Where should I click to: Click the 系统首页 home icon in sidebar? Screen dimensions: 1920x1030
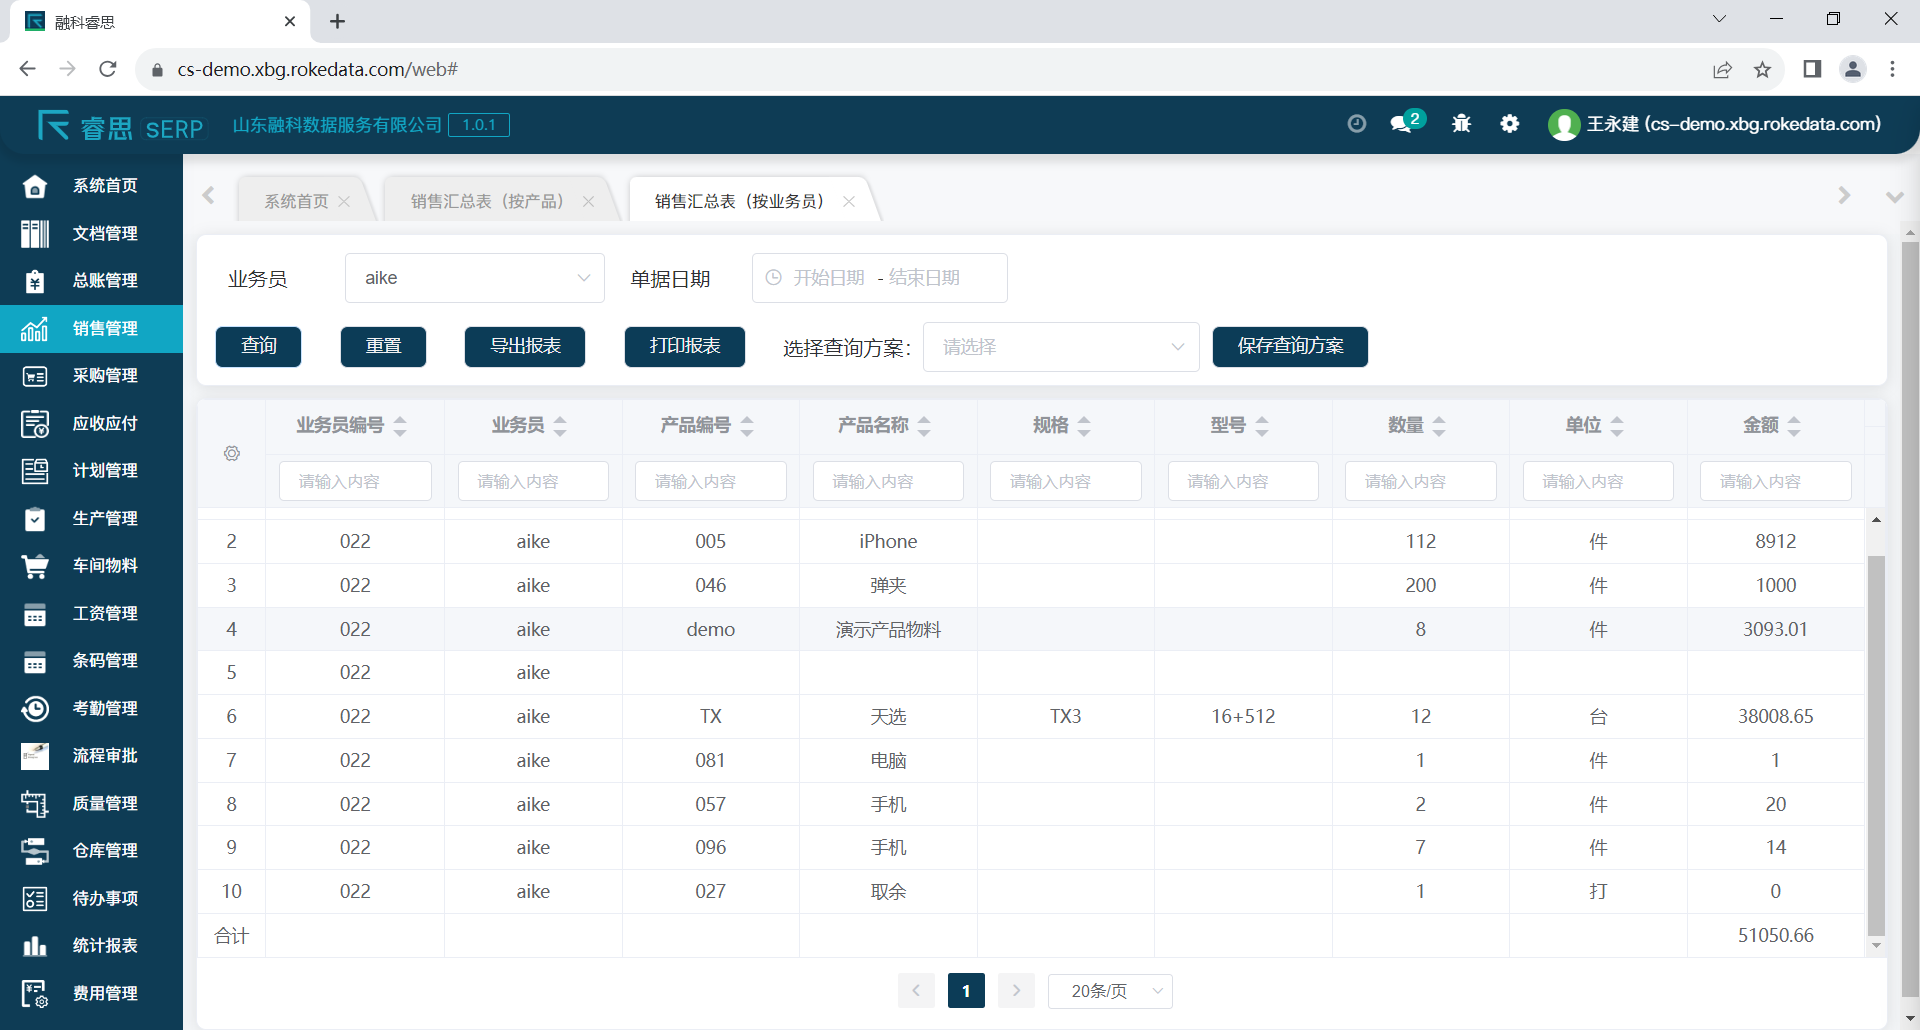pyautogui.click(x=35, y=186)
